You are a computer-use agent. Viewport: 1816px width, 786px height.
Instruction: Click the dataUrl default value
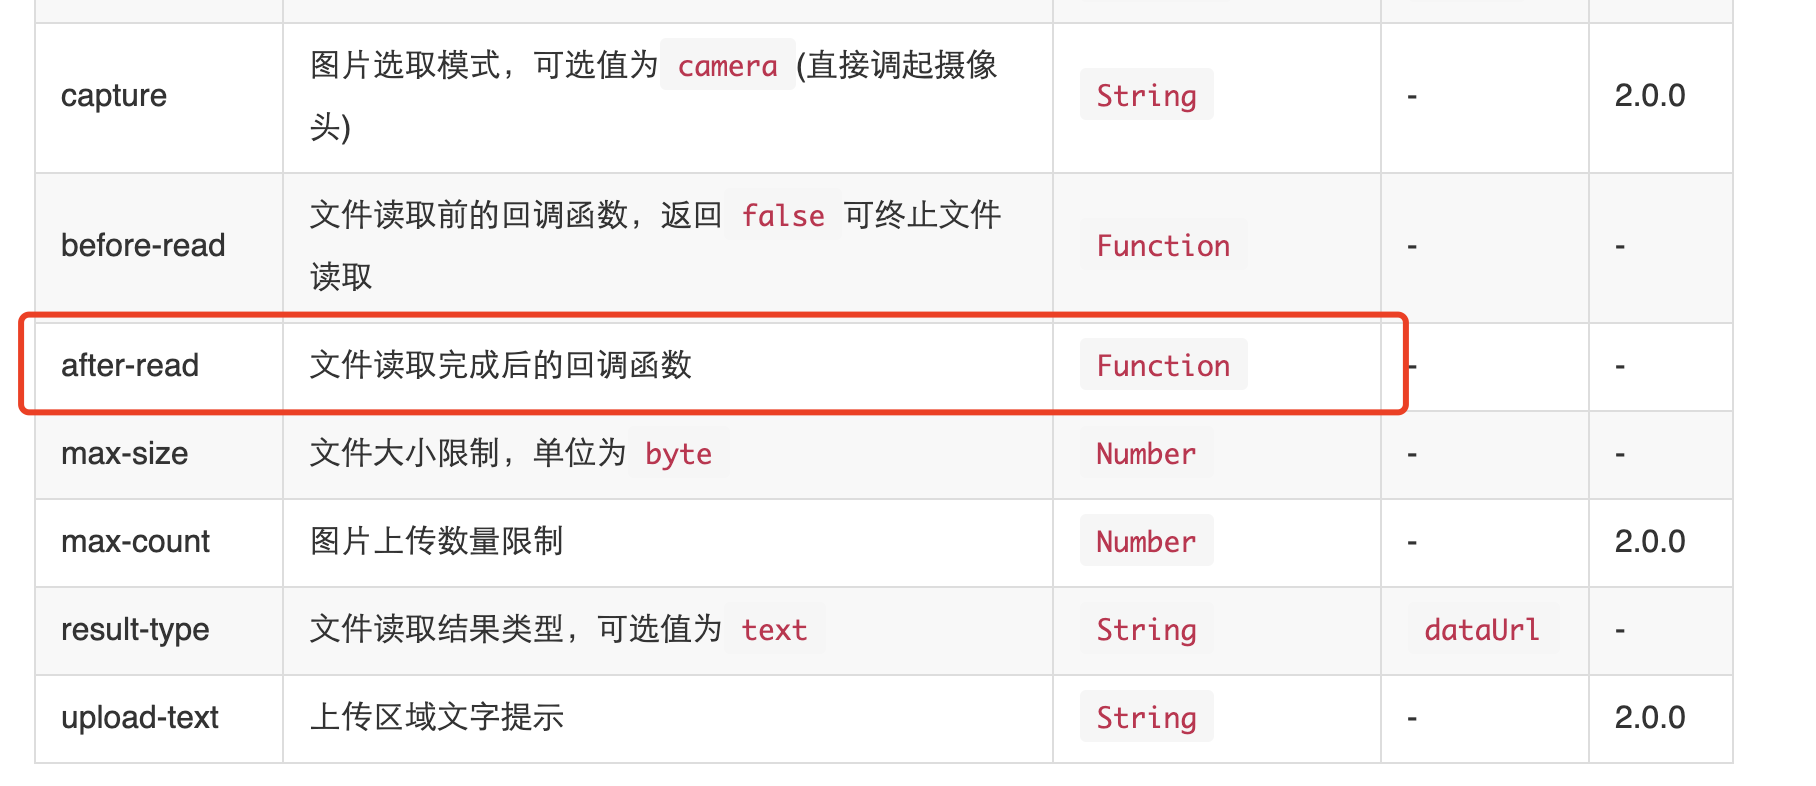coord(1481,629)
